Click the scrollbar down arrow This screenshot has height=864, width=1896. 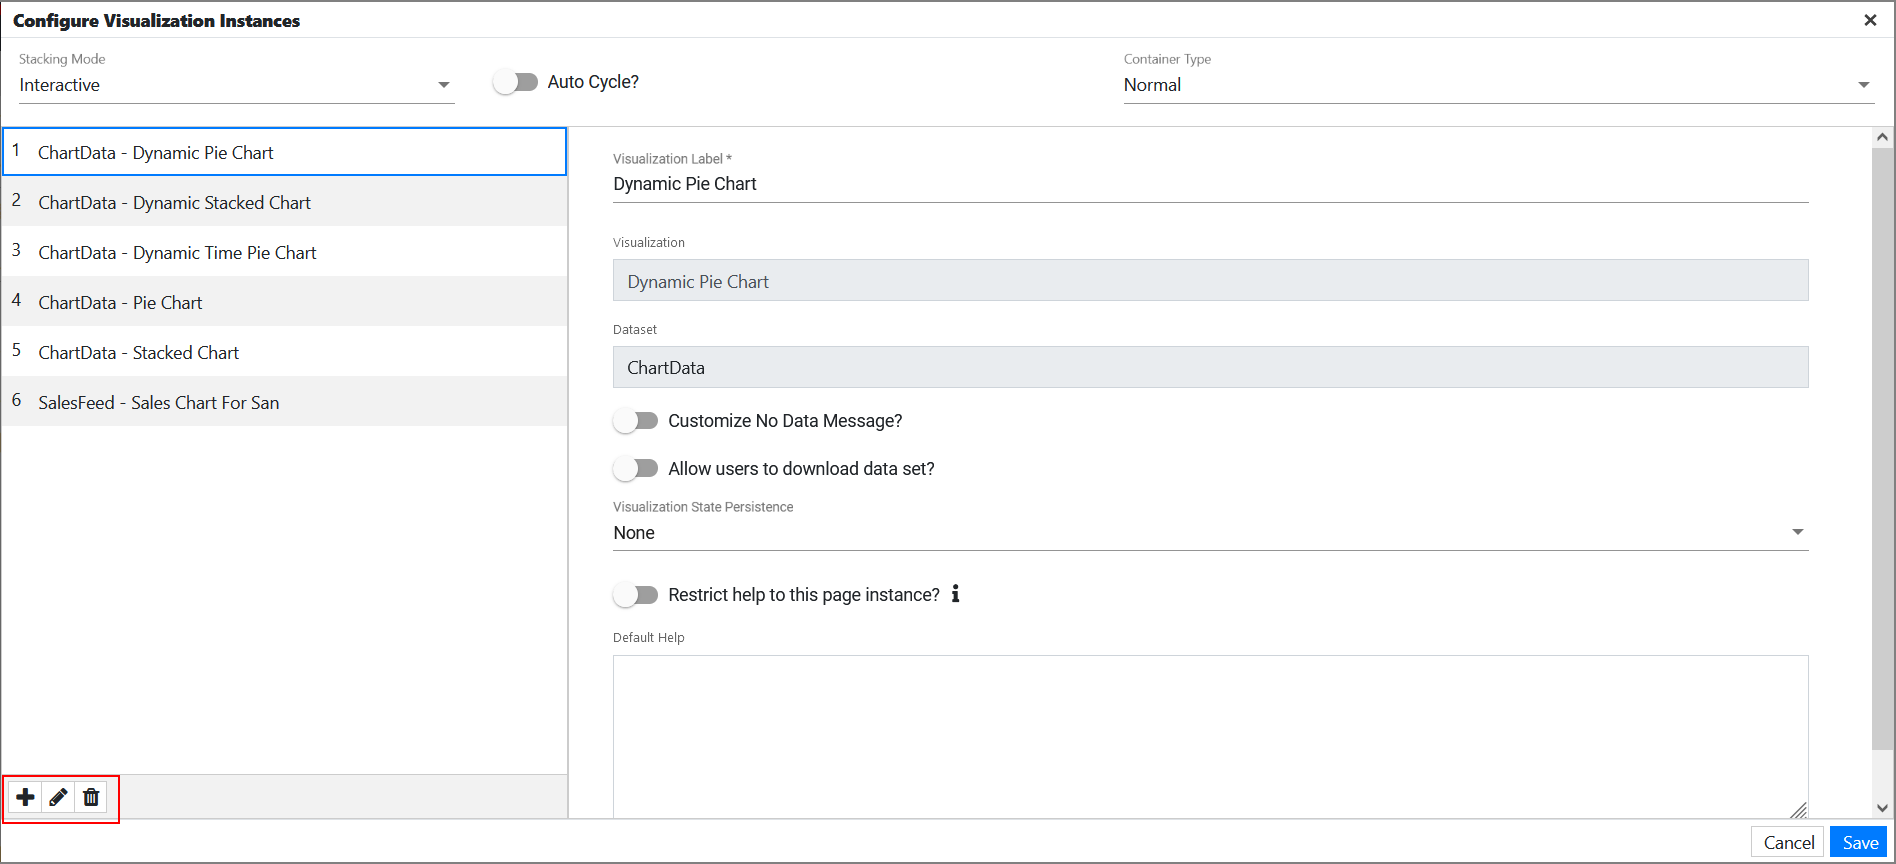(x=1882, y=808)
